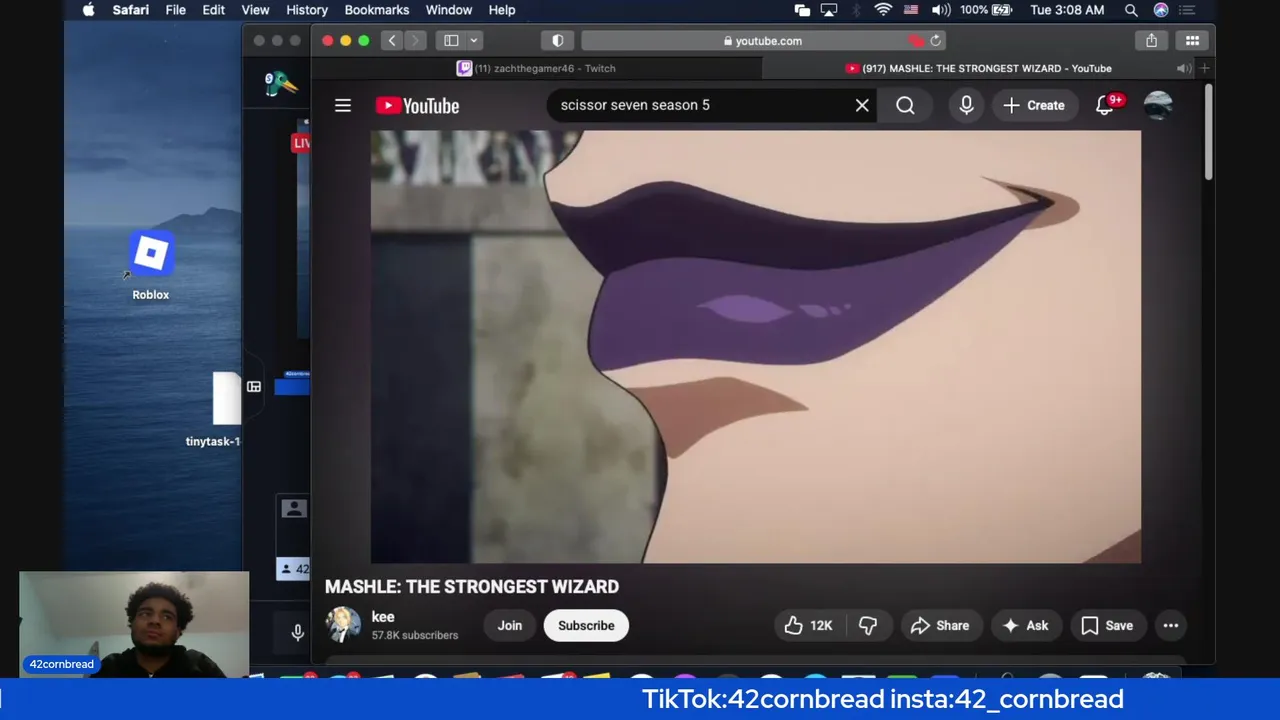Open the Bookmarks menu
The image size is (1280, 720).
pos(377,10)
